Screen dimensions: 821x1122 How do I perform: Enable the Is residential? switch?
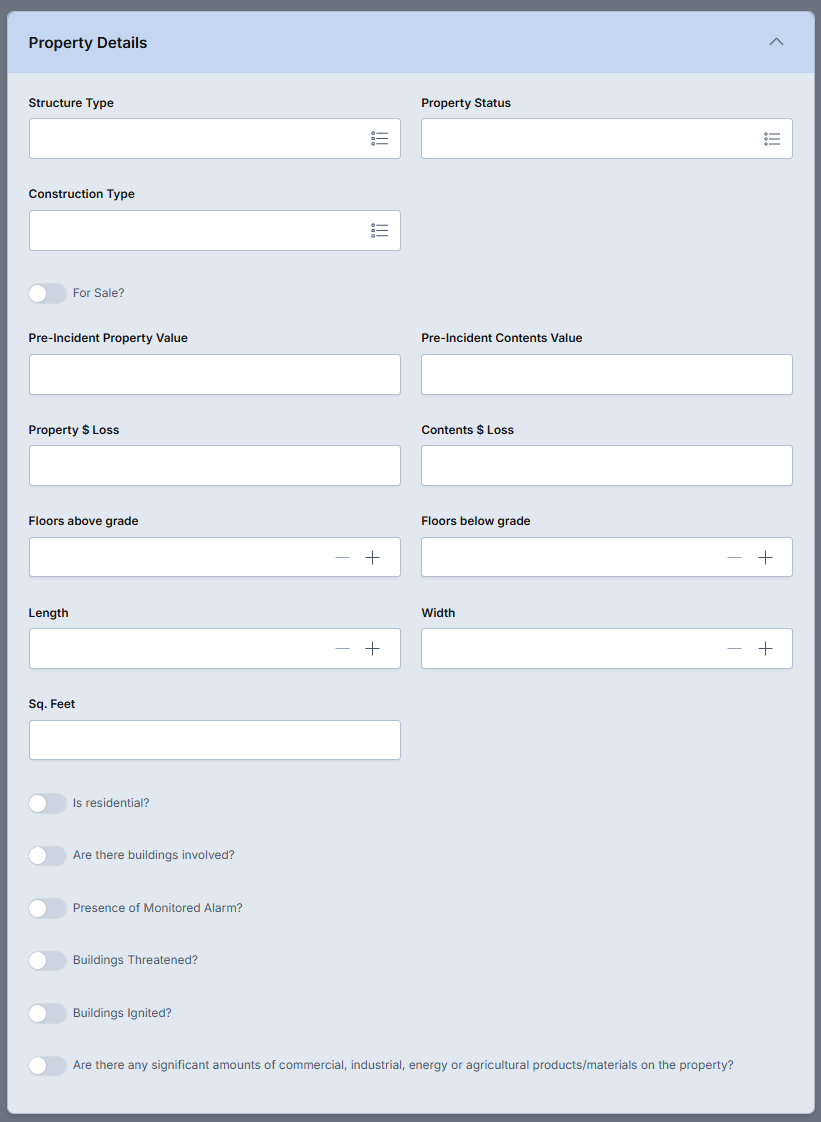47,803
